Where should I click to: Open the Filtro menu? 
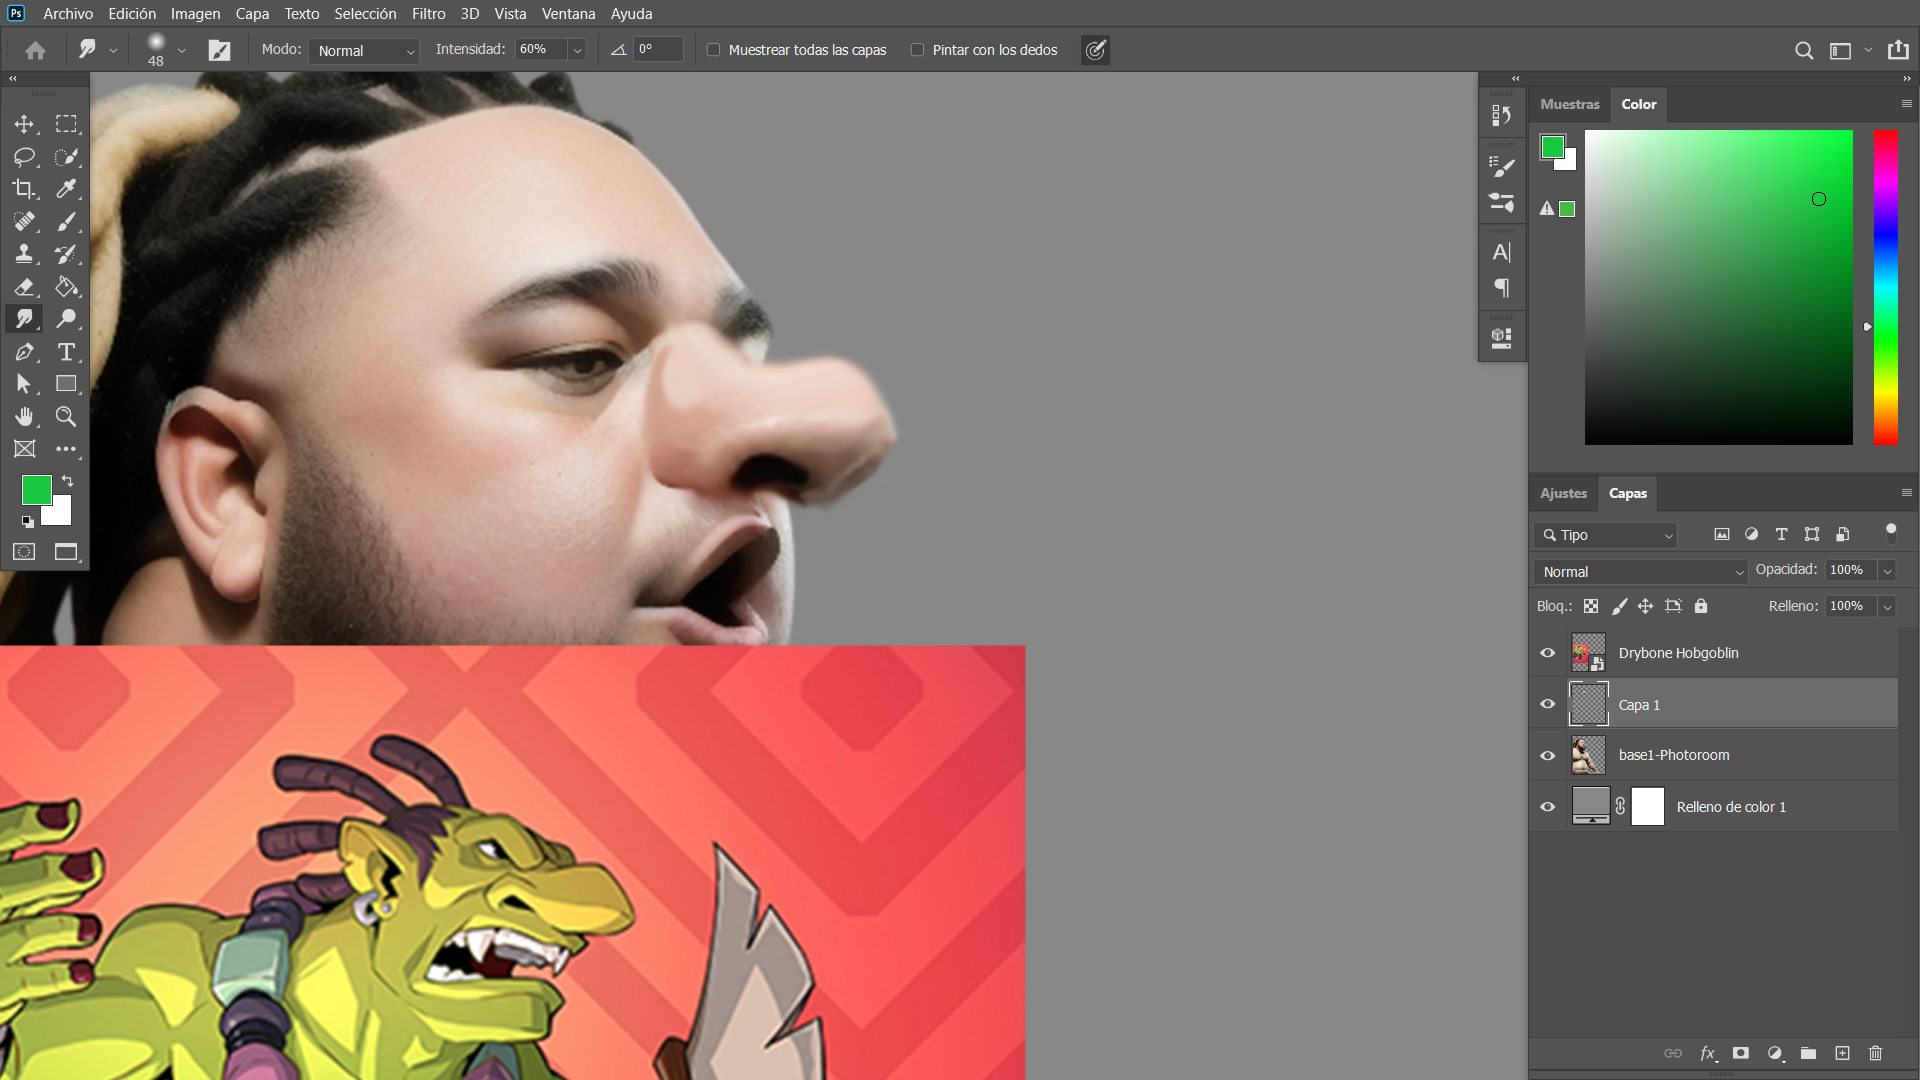tap(428, 14)
